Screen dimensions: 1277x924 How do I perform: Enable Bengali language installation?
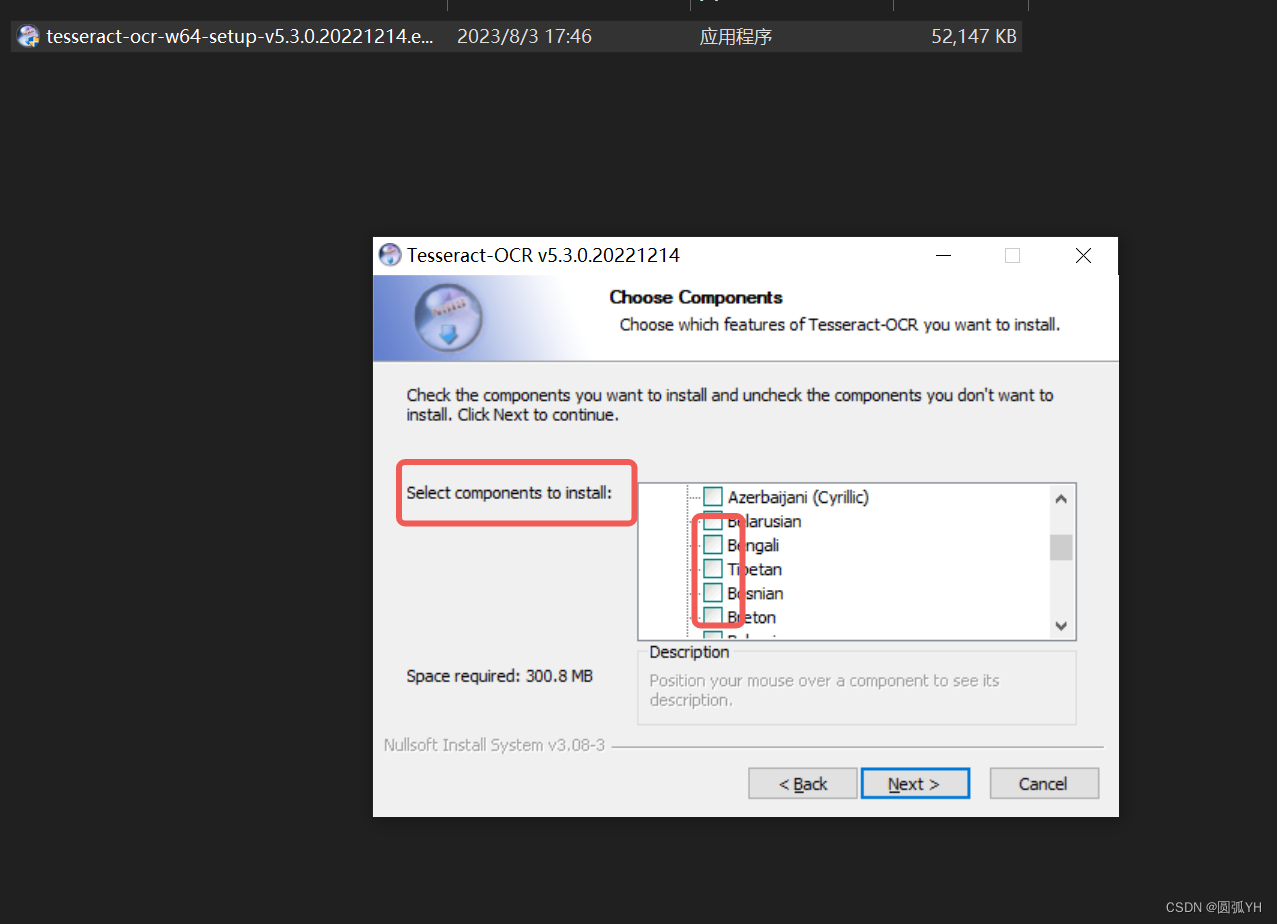click(714, 545)
